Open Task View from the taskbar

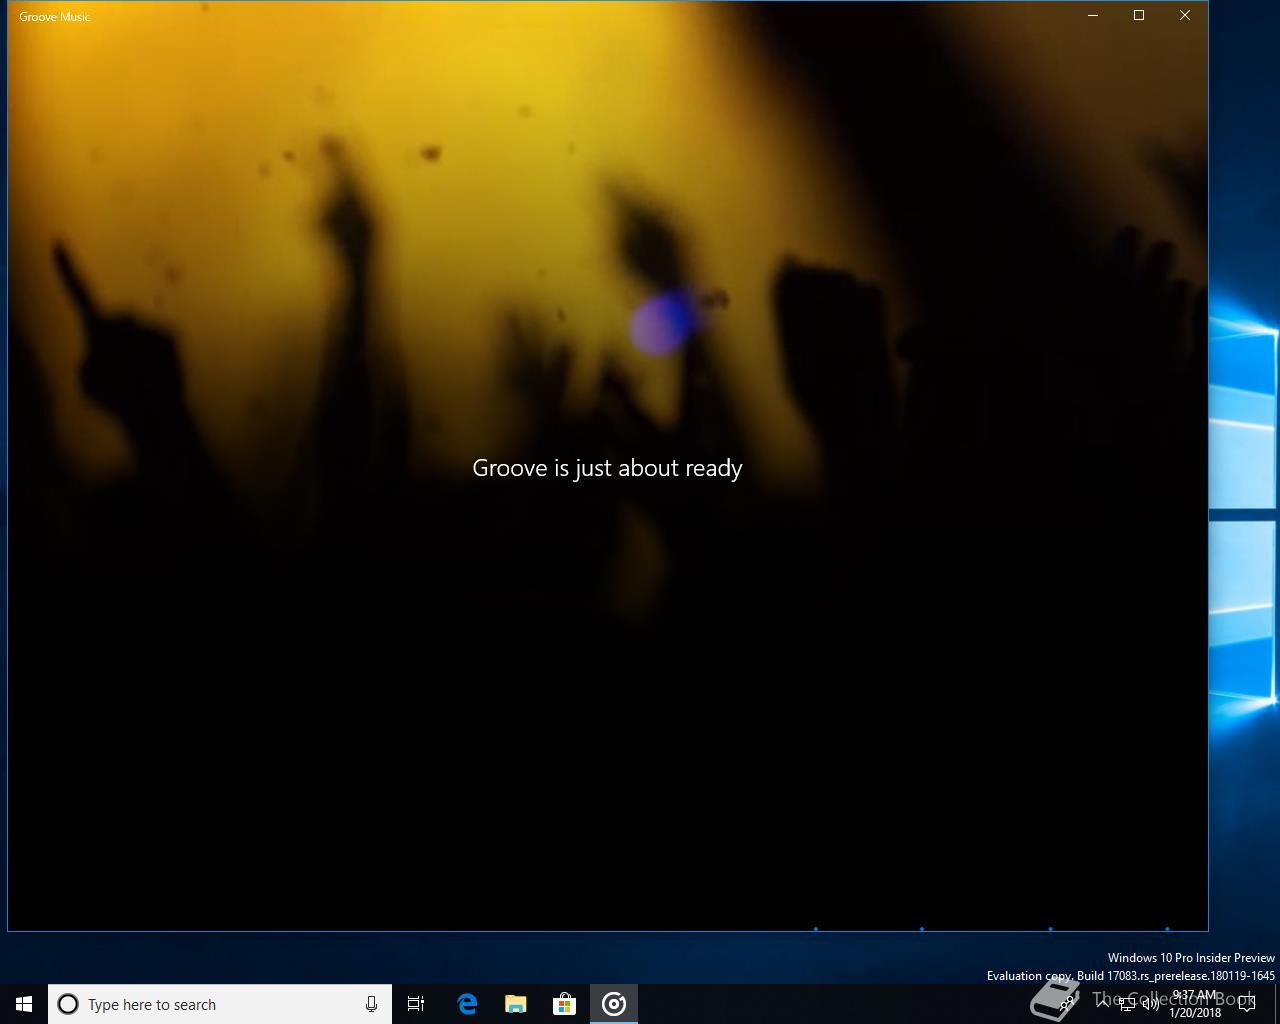coord(416,1004)
